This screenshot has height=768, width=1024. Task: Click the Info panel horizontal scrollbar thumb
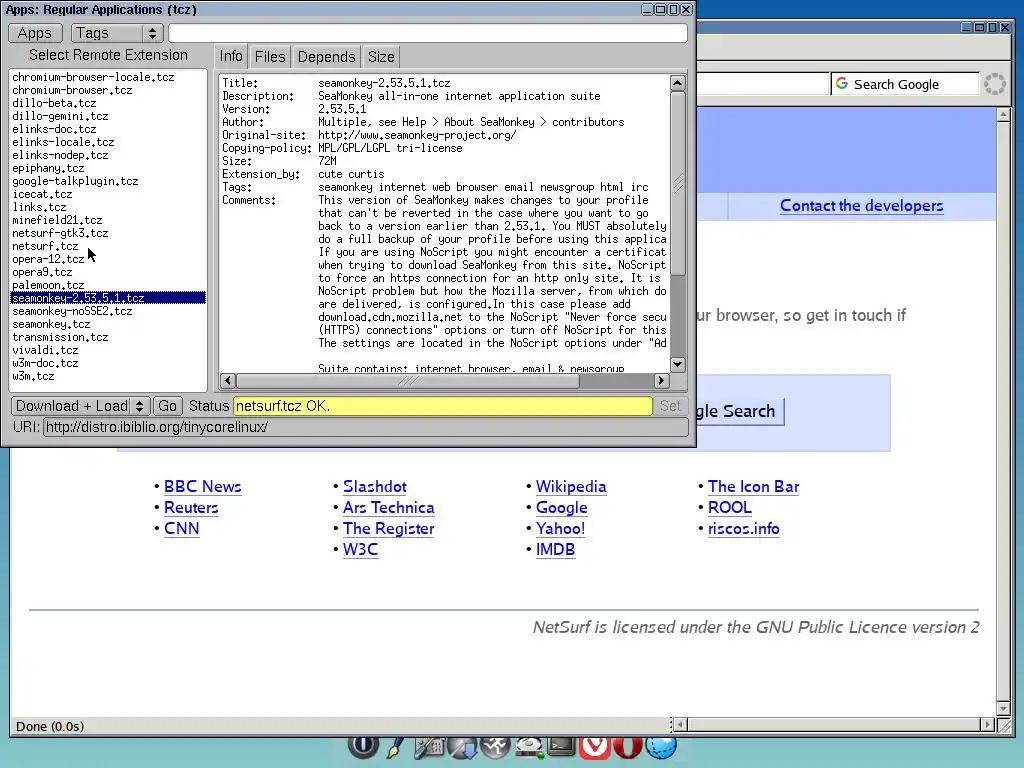(408, 380)
